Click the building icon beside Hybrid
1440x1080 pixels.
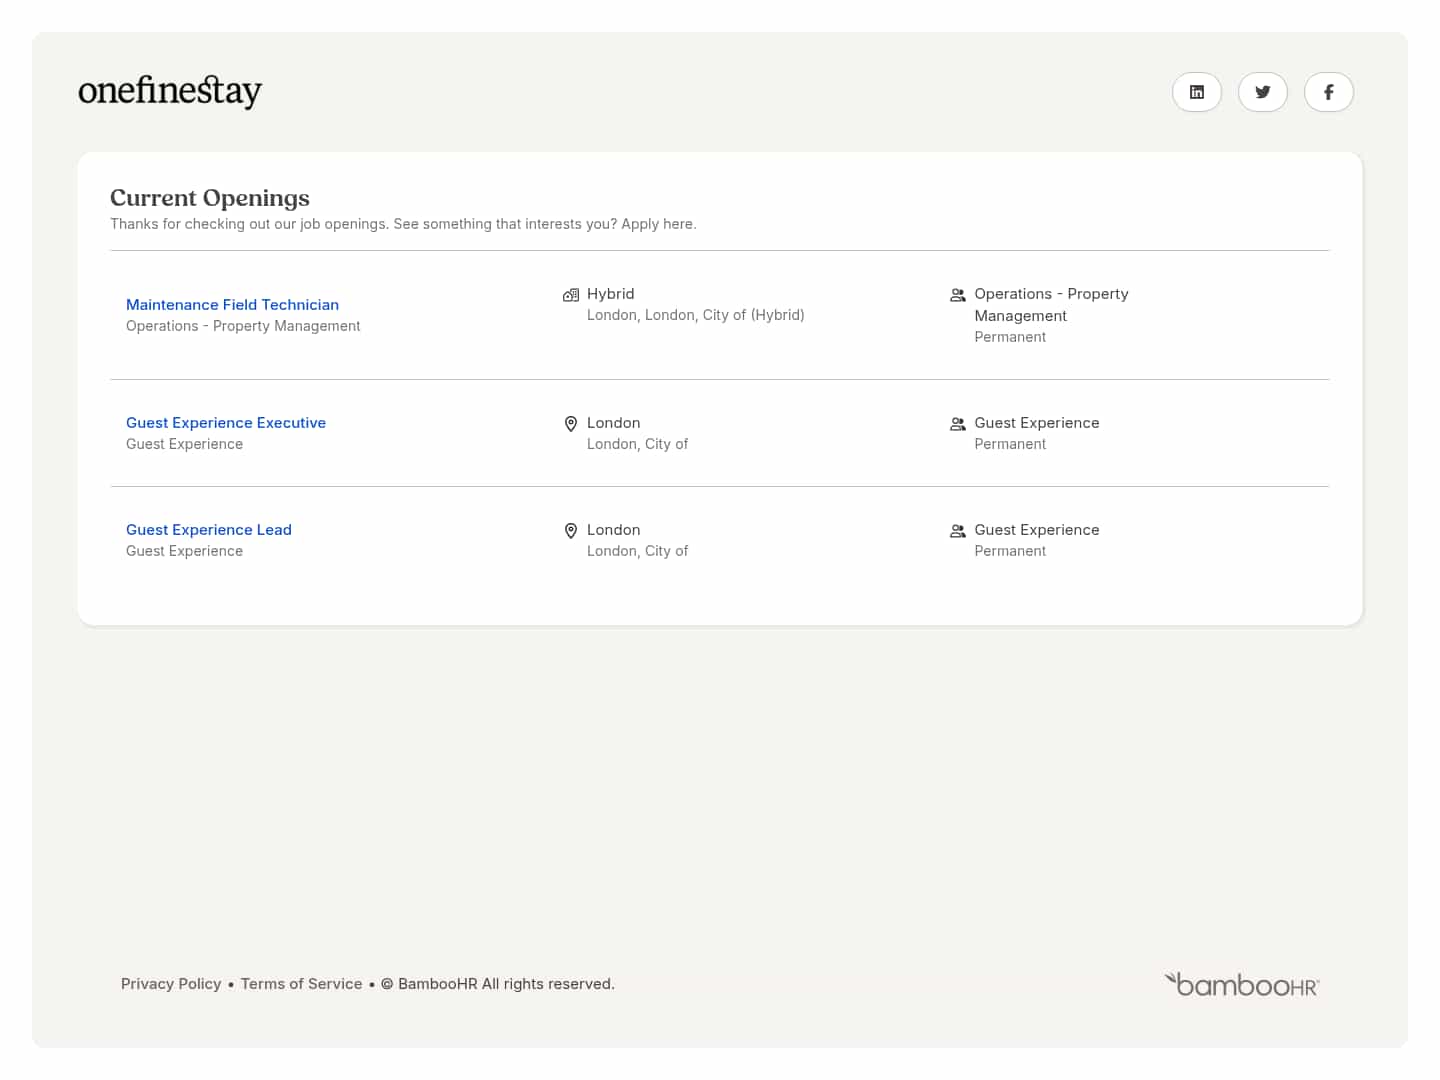(571, 295)
